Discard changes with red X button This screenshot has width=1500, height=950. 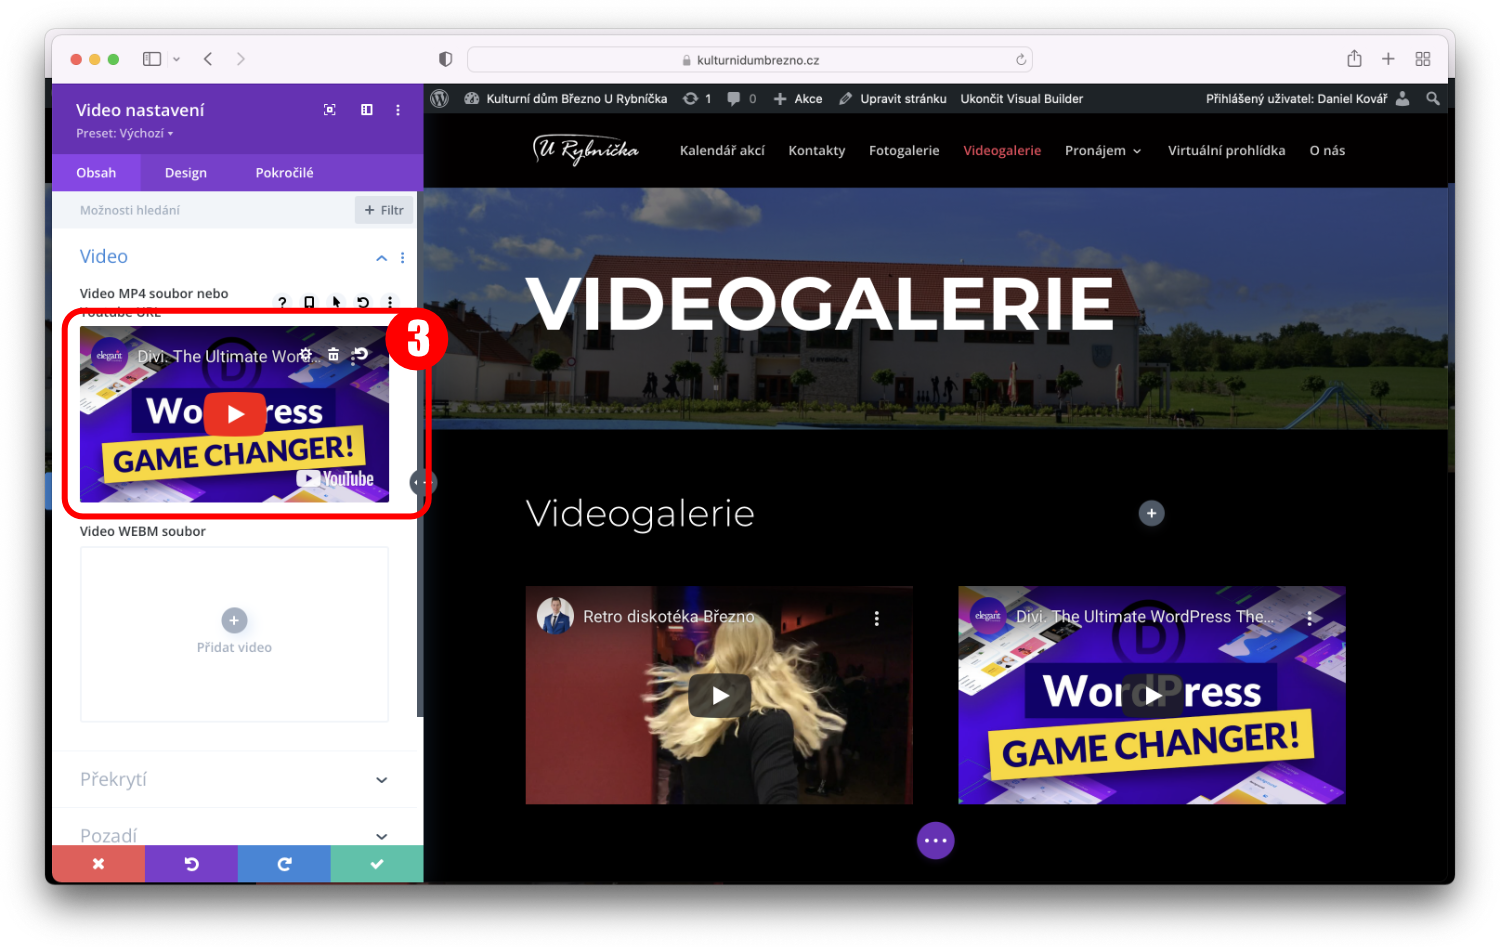pyautogui.click(x=98, y=864)
